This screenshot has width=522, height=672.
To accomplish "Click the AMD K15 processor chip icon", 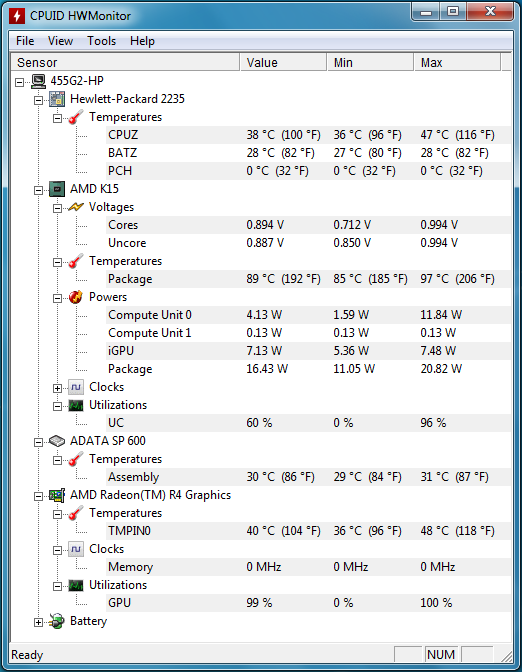I will tap(57, 189).
